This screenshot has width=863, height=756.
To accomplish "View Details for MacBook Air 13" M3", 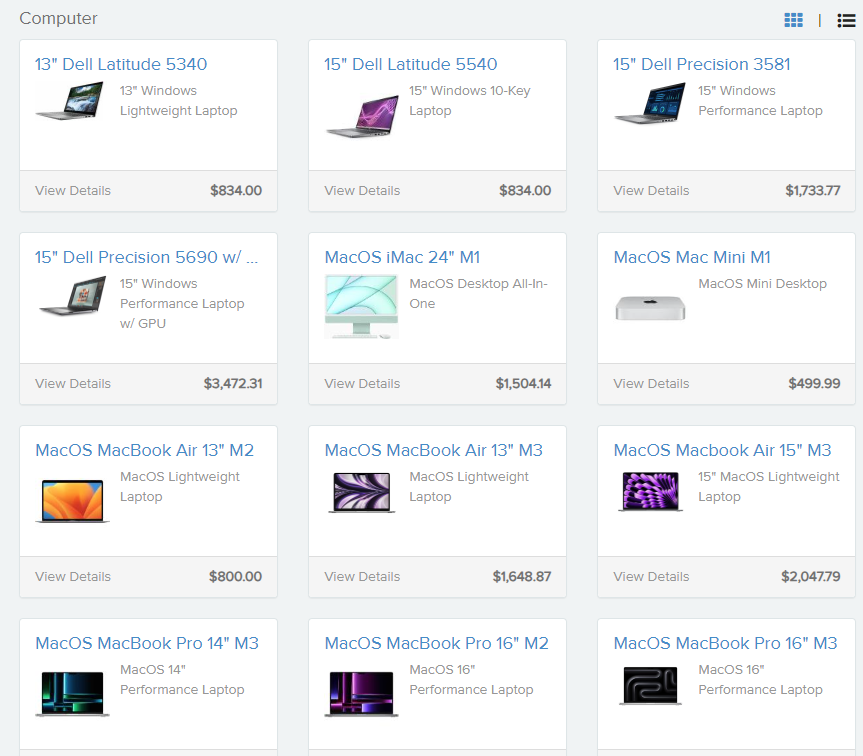I will pyautogui.click(x=362, y=577).
